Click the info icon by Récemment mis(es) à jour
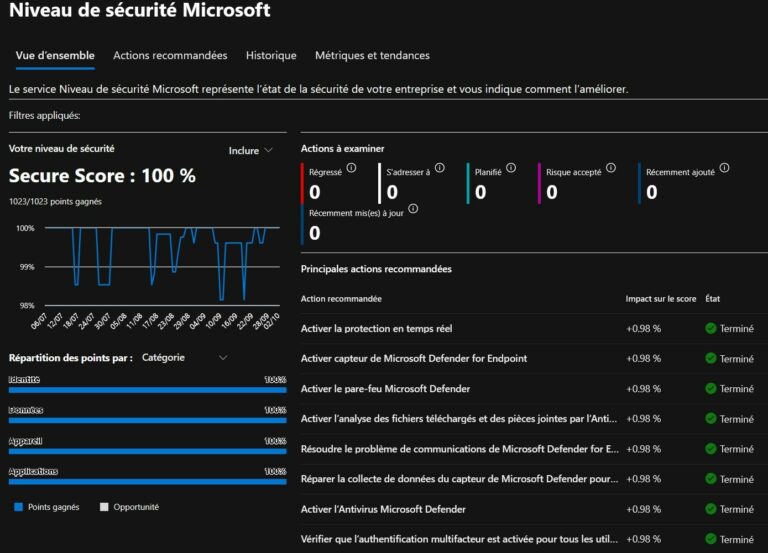 point(413,209)
